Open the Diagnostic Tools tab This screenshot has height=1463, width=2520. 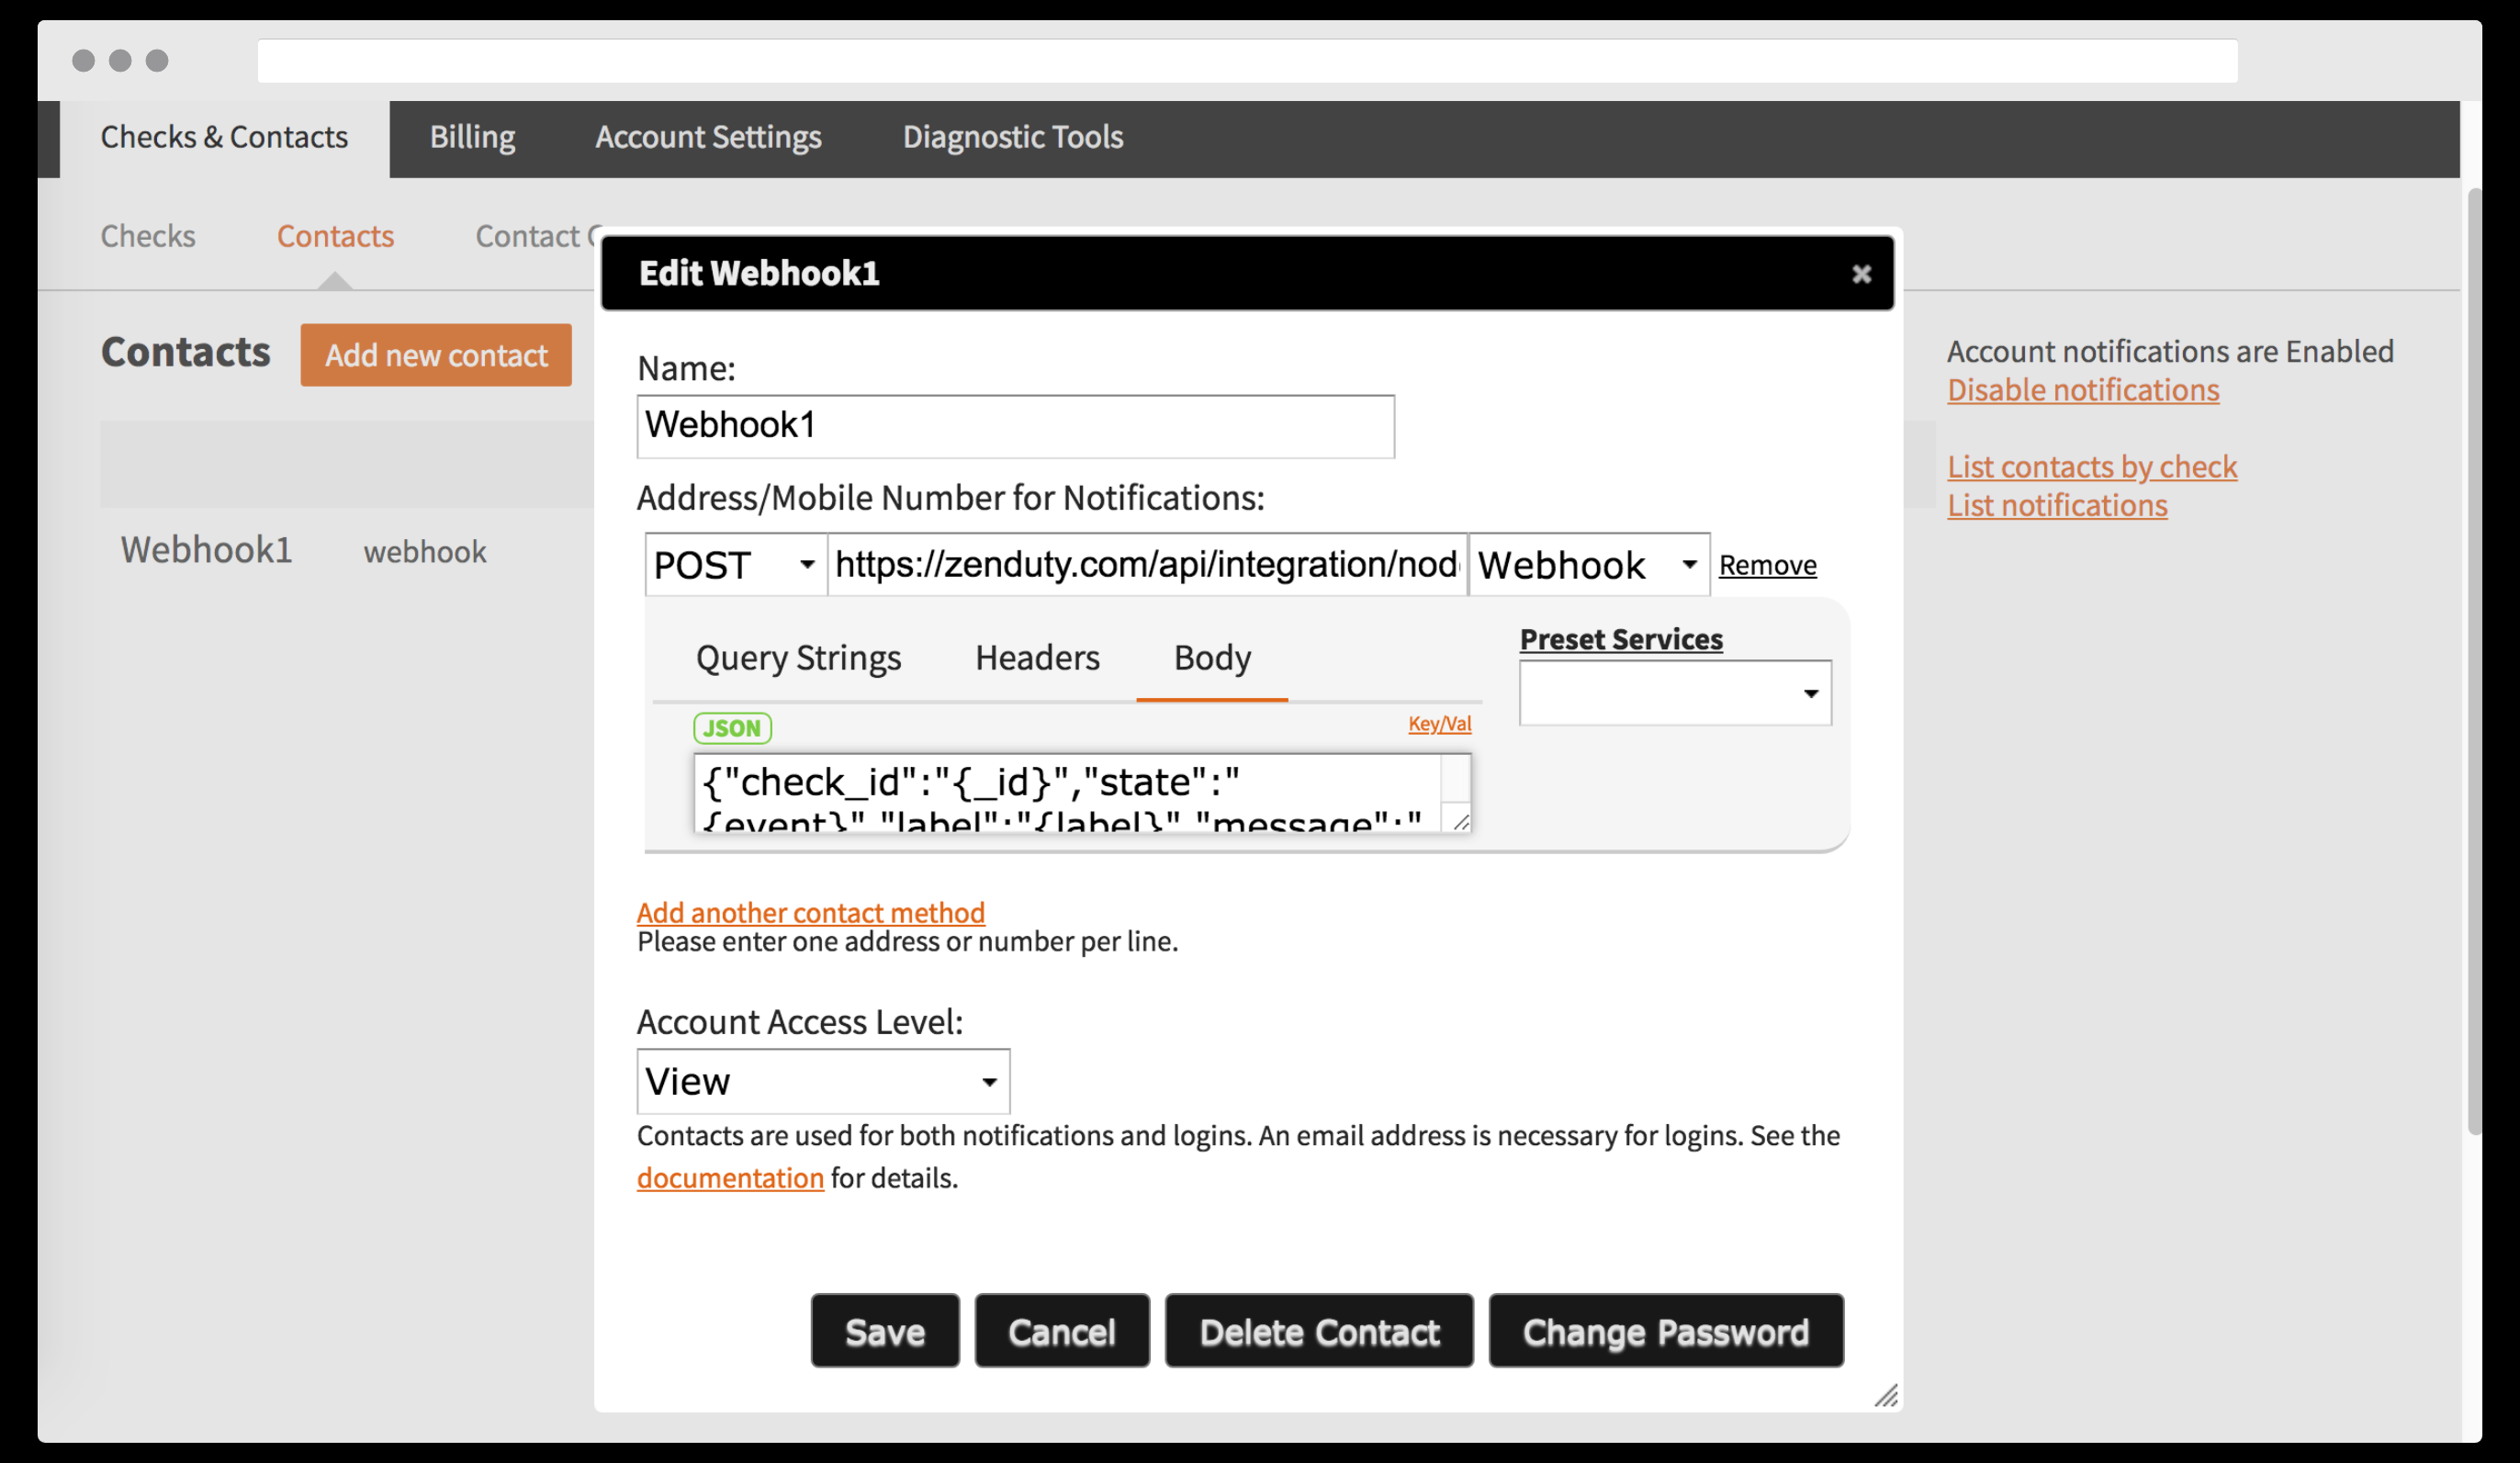[1012, 137]
